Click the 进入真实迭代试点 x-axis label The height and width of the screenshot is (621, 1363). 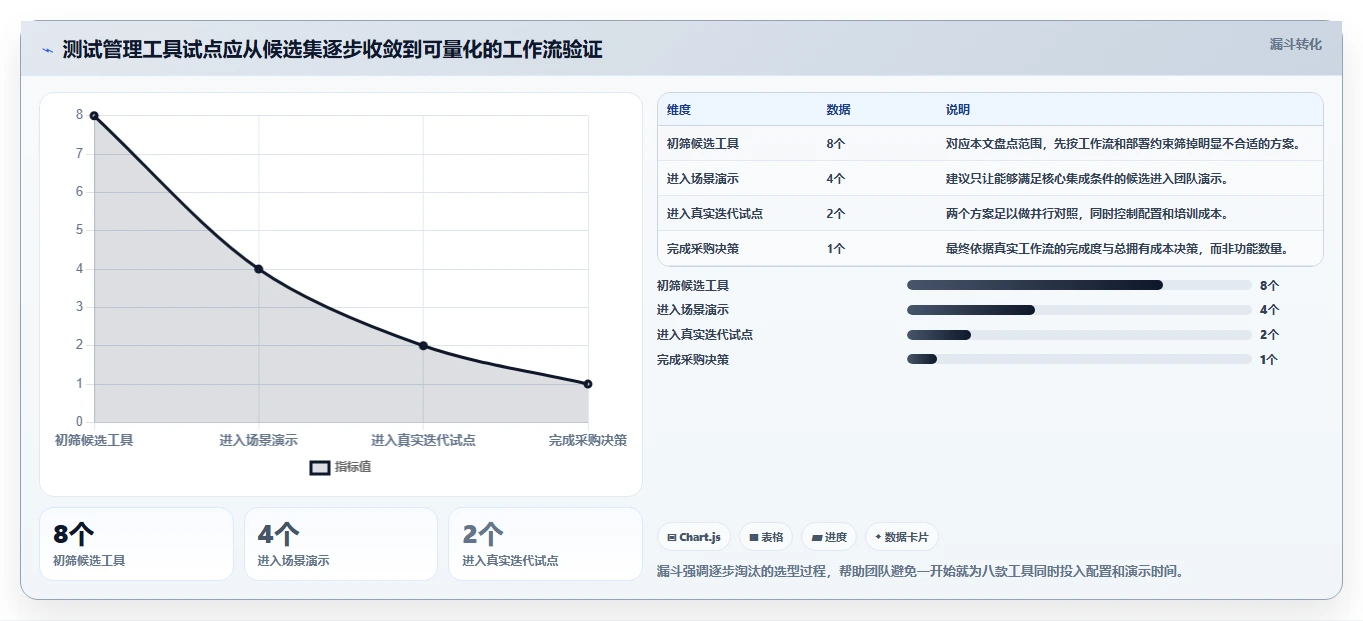coord(423,440)
